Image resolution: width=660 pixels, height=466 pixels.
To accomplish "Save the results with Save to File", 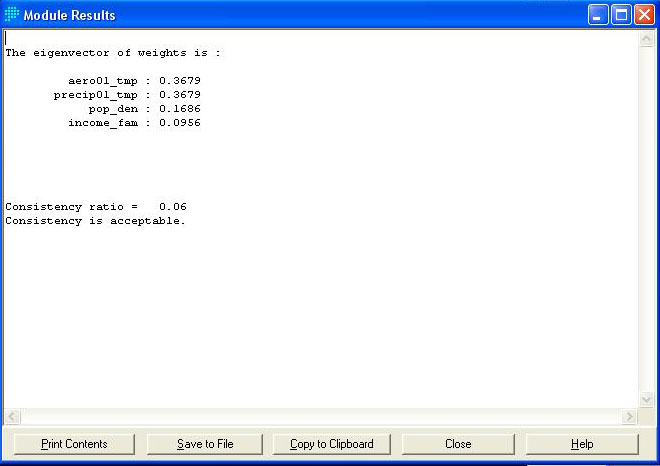I will pos(205,444).
